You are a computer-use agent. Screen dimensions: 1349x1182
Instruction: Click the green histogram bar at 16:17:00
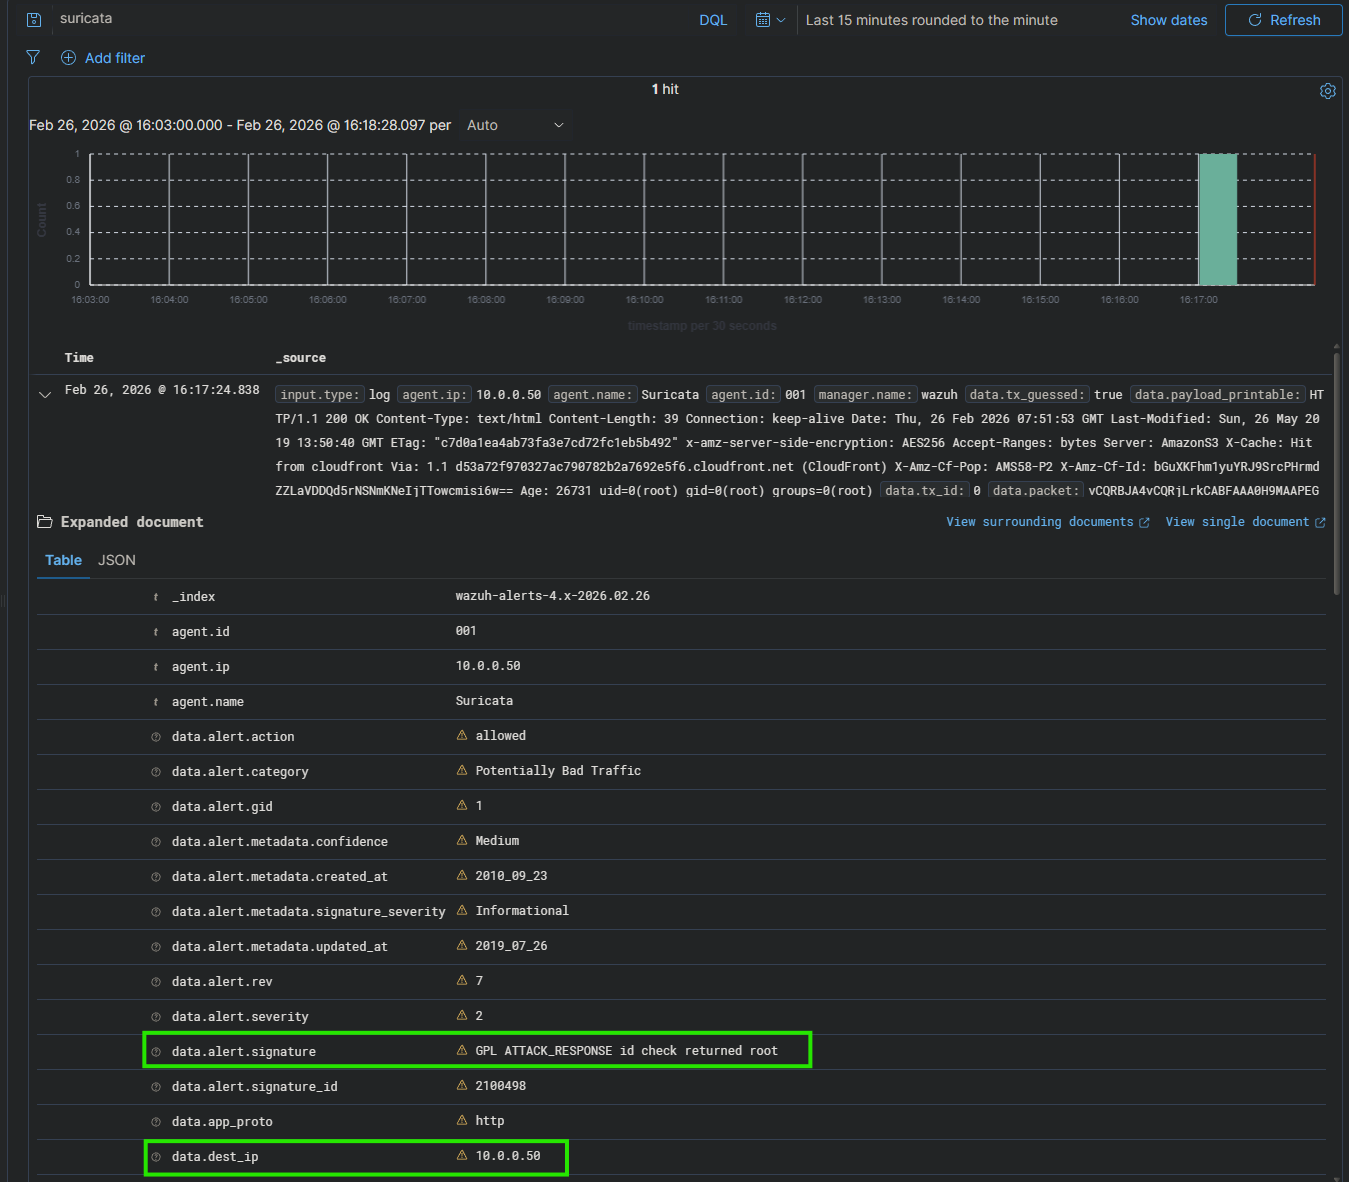pyautogui.click(x=1217, y=219)
